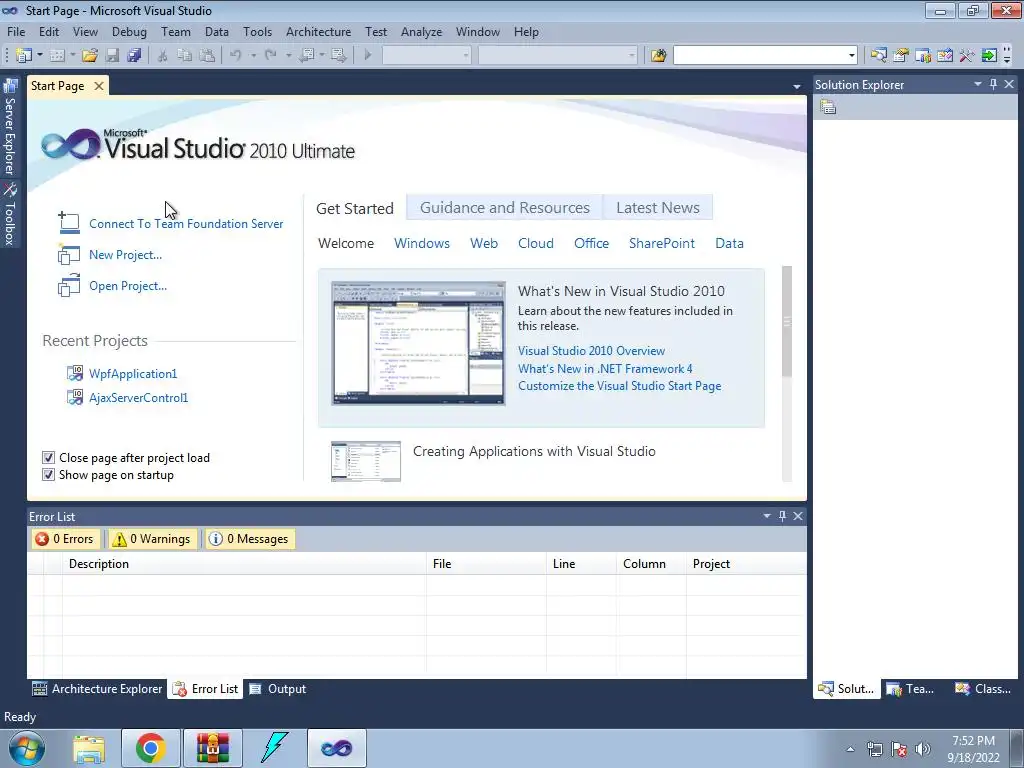Select the Cloud category link
Screen dimensions: 1024x768
(536, 244)
